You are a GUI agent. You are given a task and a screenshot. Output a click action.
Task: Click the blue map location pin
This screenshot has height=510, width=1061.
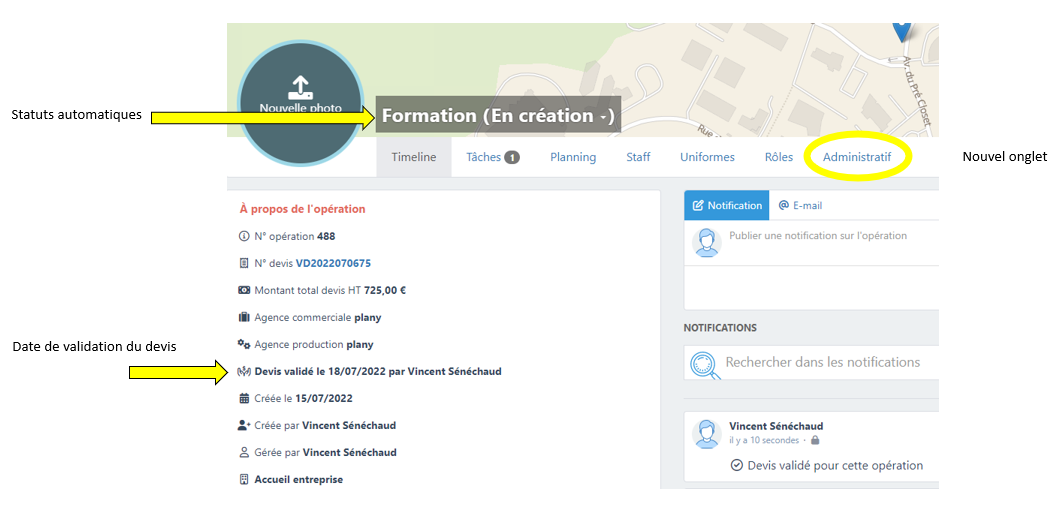tap(901, 29)
